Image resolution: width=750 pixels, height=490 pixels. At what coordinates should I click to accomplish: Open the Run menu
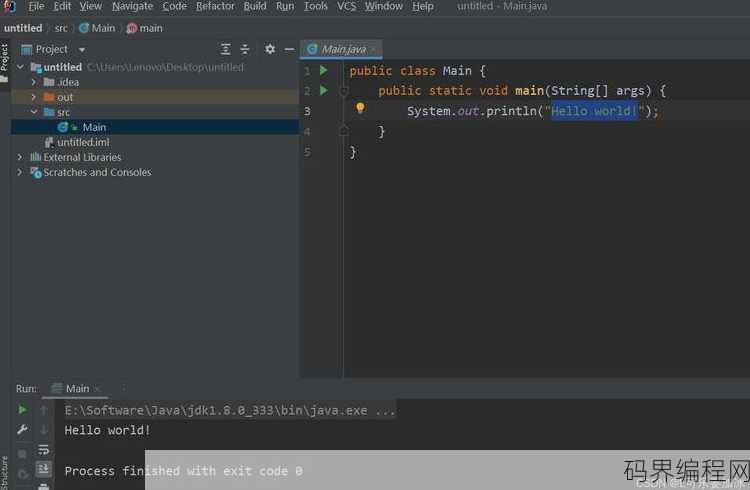click(x=285, y=6)
